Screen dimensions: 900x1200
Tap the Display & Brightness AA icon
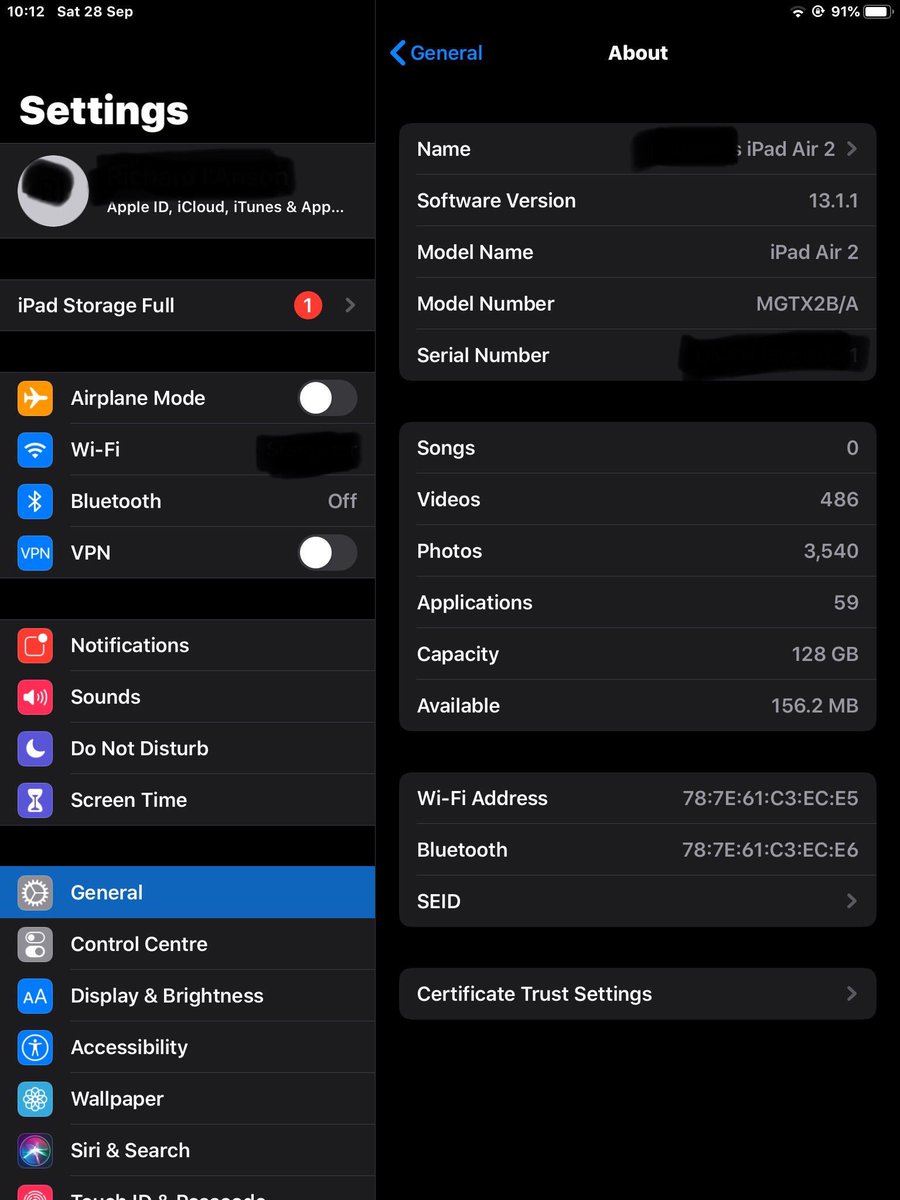(35, 996)
